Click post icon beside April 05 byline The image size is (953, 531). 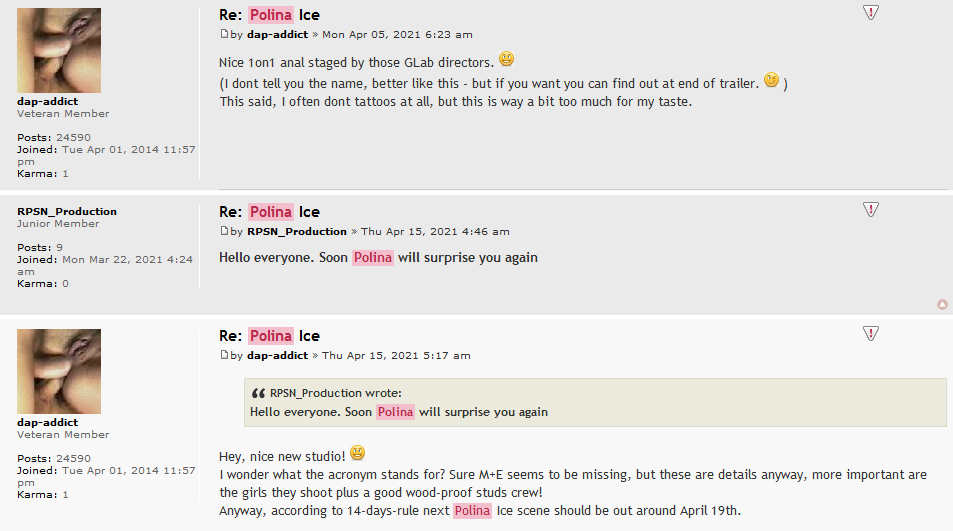225,34
